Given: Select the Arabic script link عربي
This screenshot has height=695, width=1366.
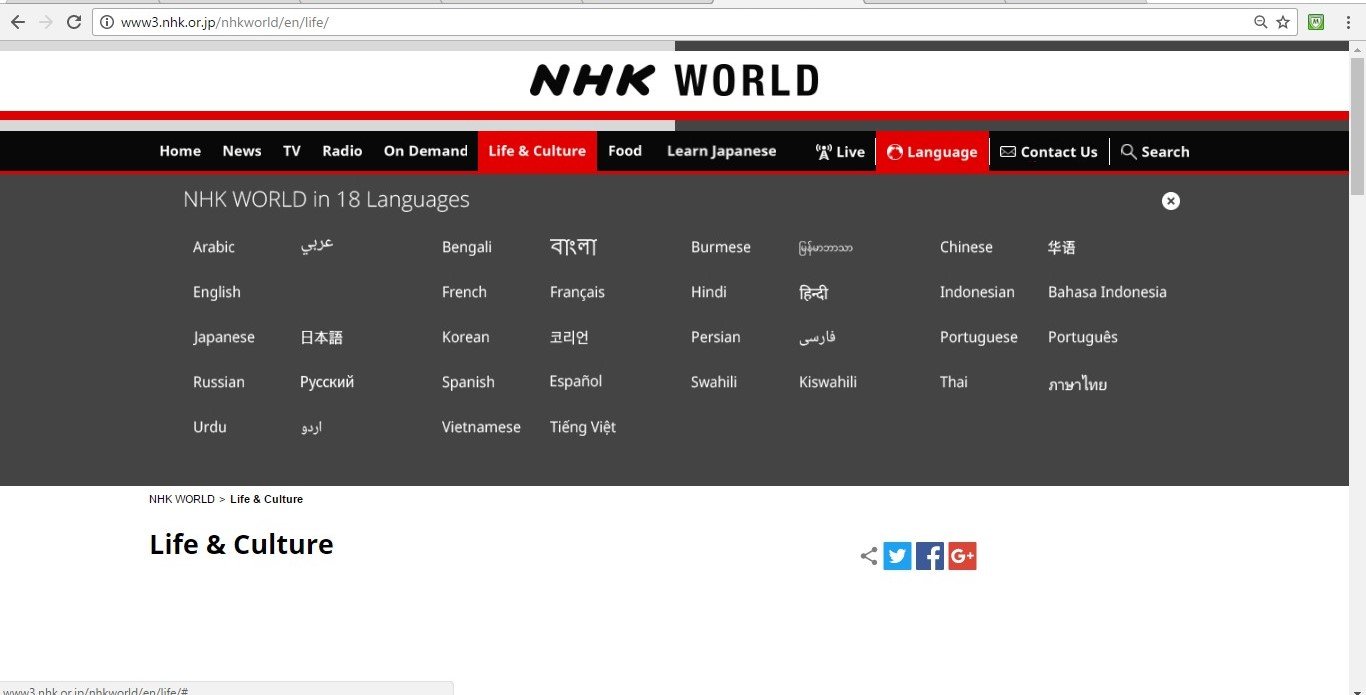Looking at the screenshot, I should point(316,245).
